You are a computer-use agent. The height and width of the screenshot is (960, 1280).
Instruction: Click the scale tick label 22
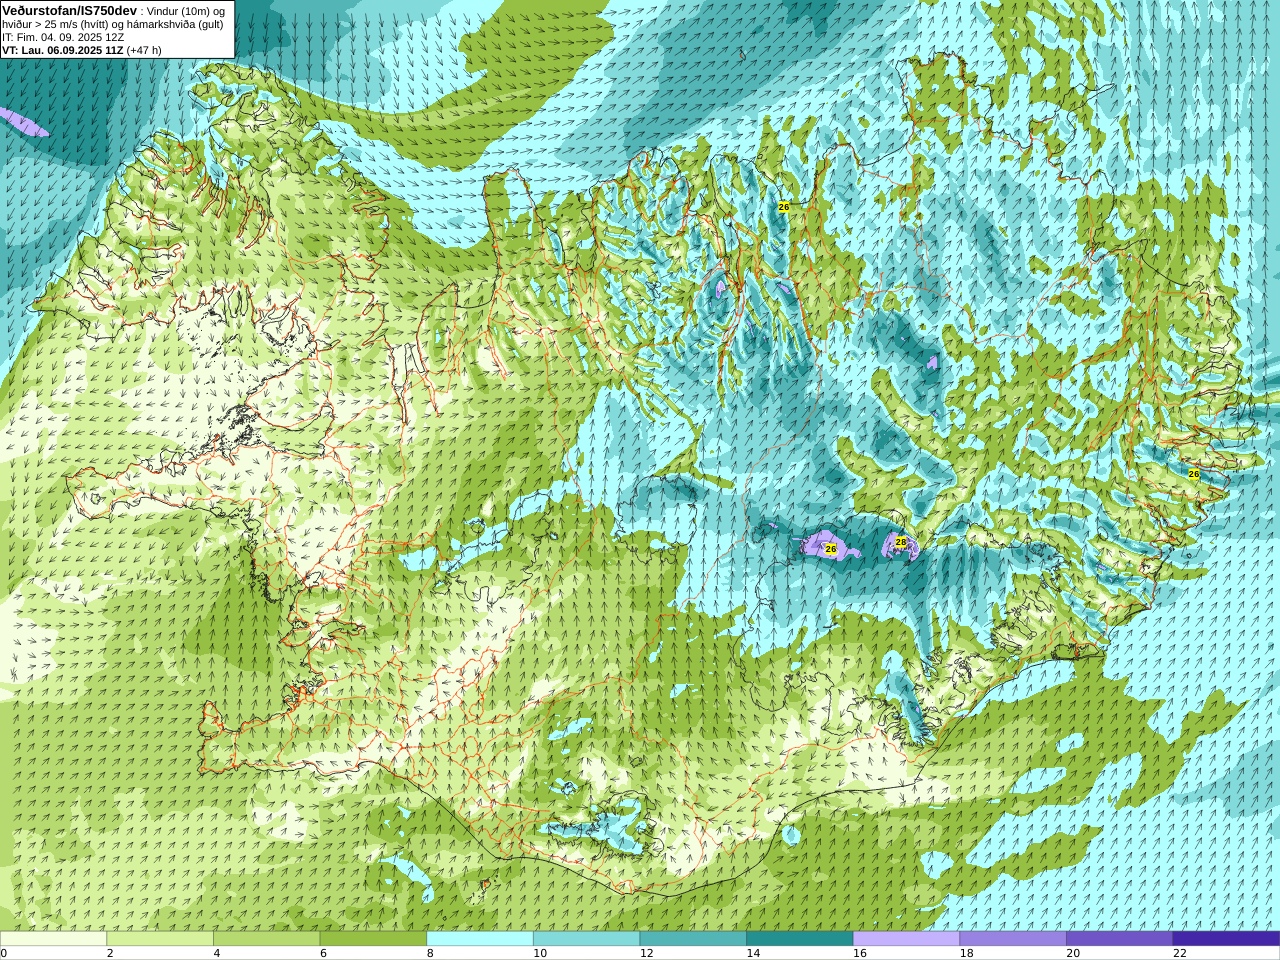[x=1180, y=953]
